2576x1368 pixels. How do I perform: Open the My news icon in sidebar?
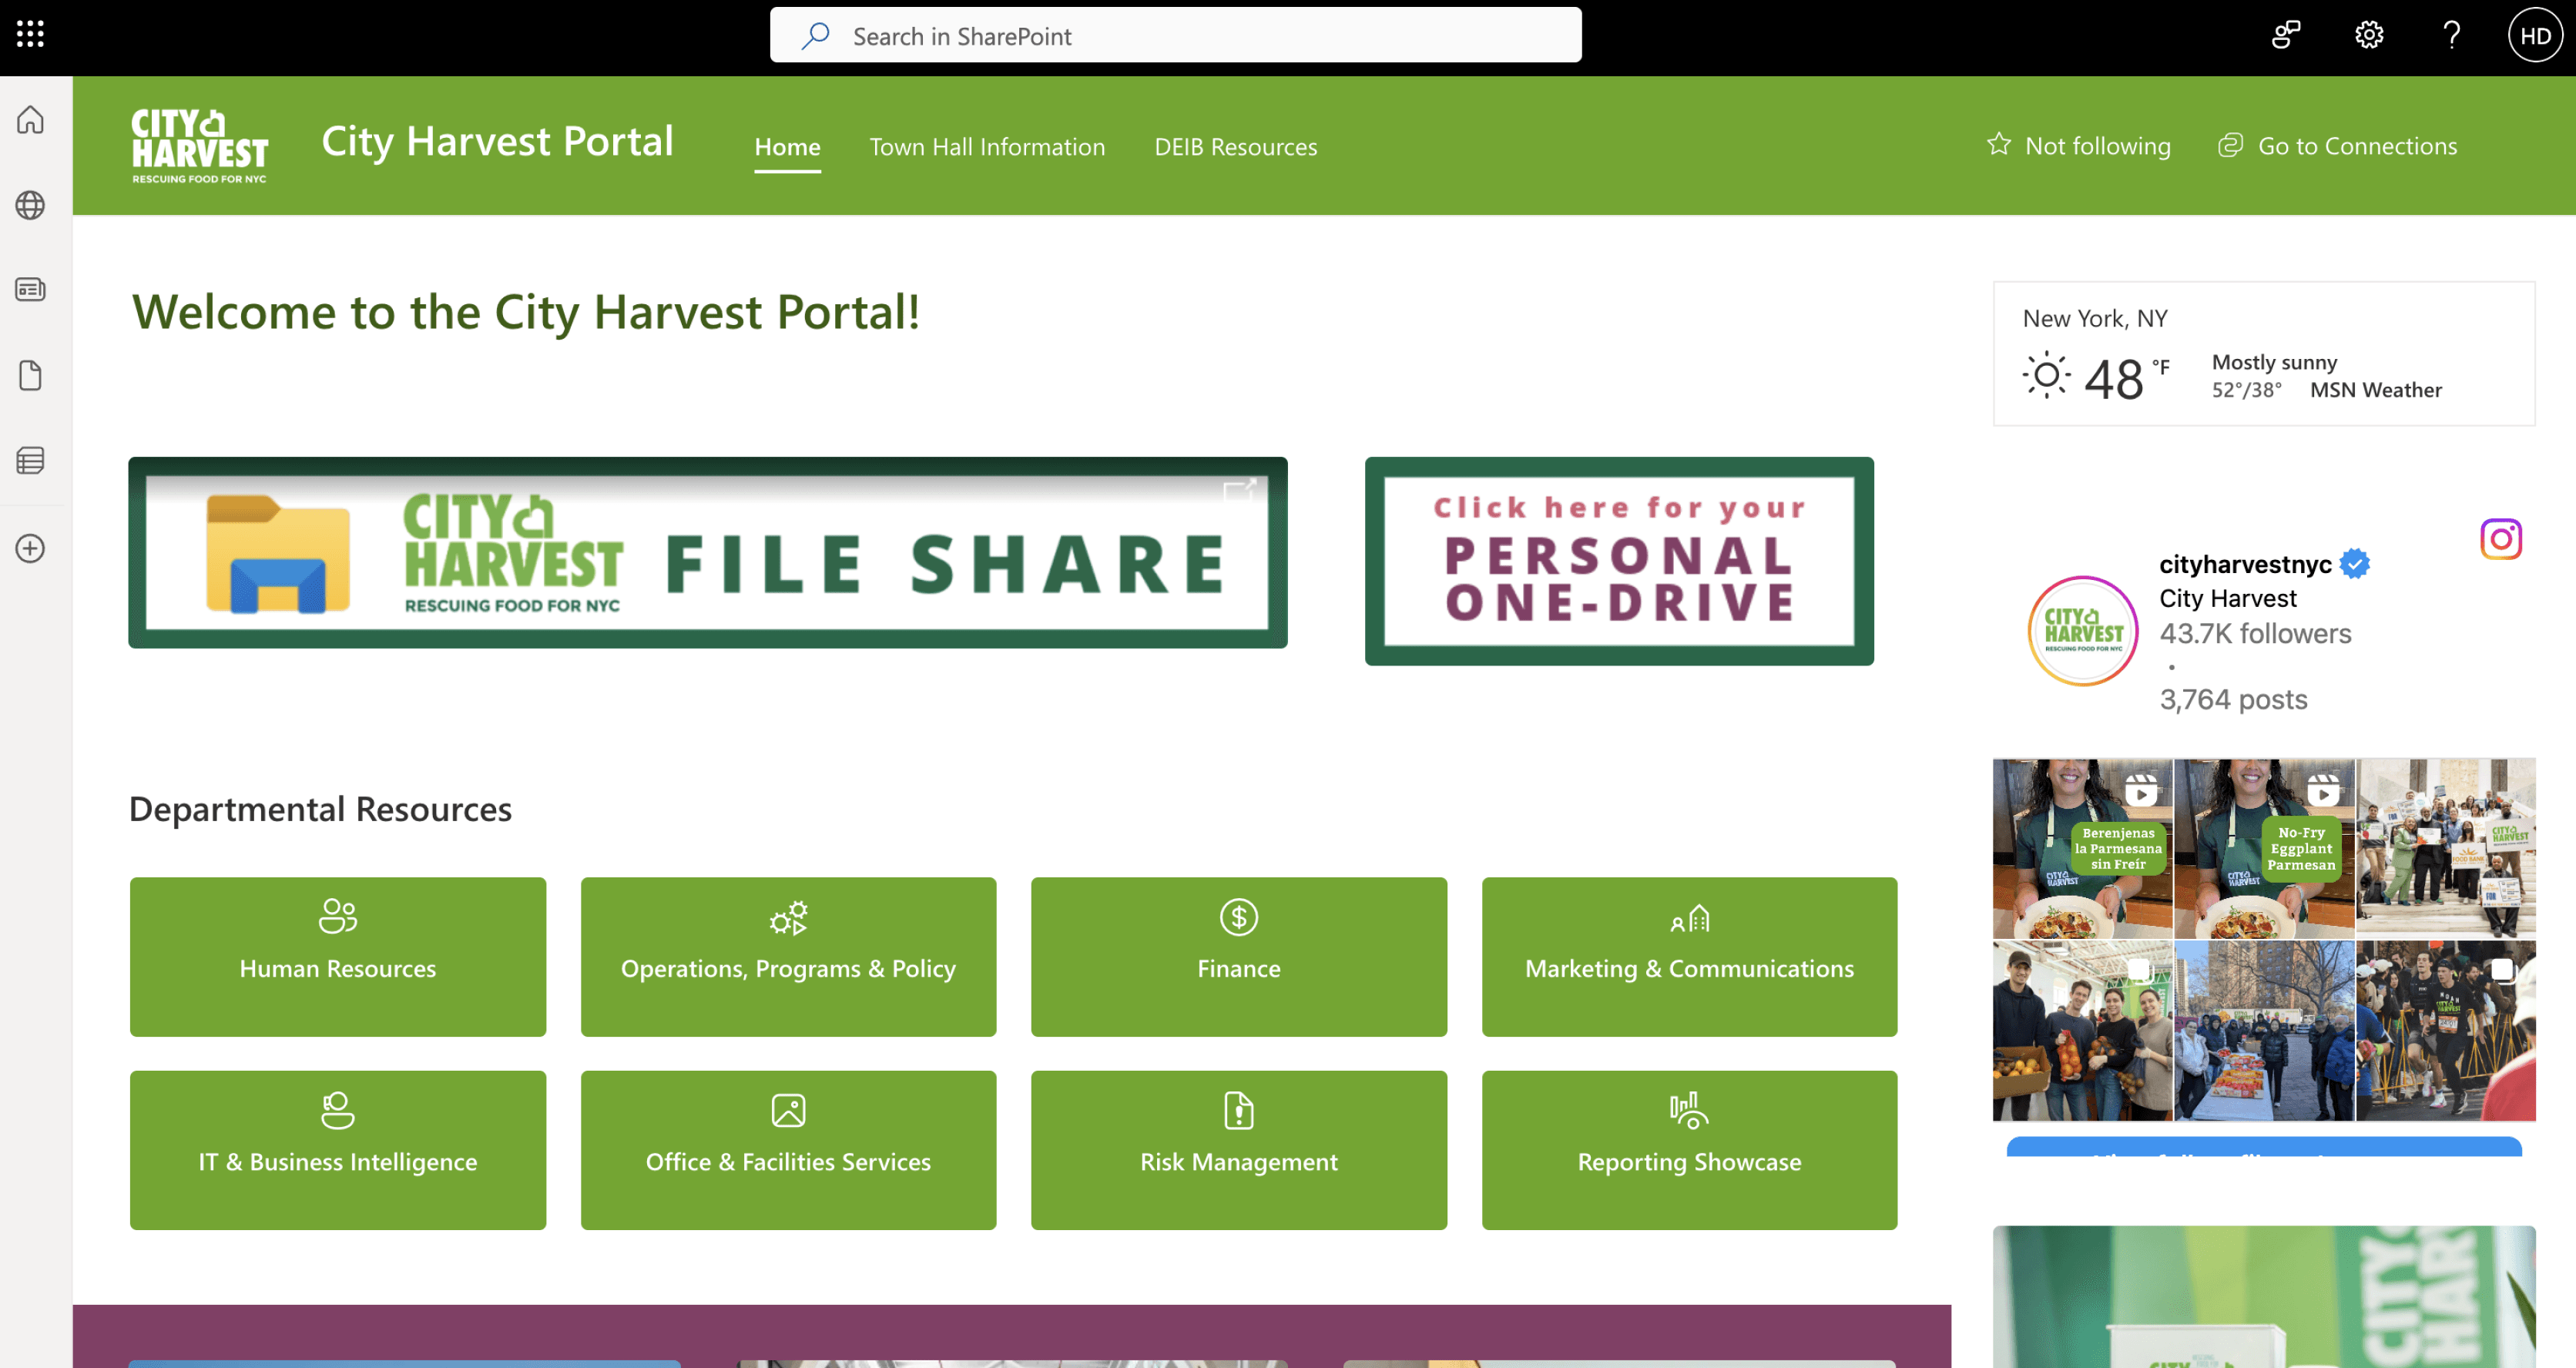[x=30, y=290]
